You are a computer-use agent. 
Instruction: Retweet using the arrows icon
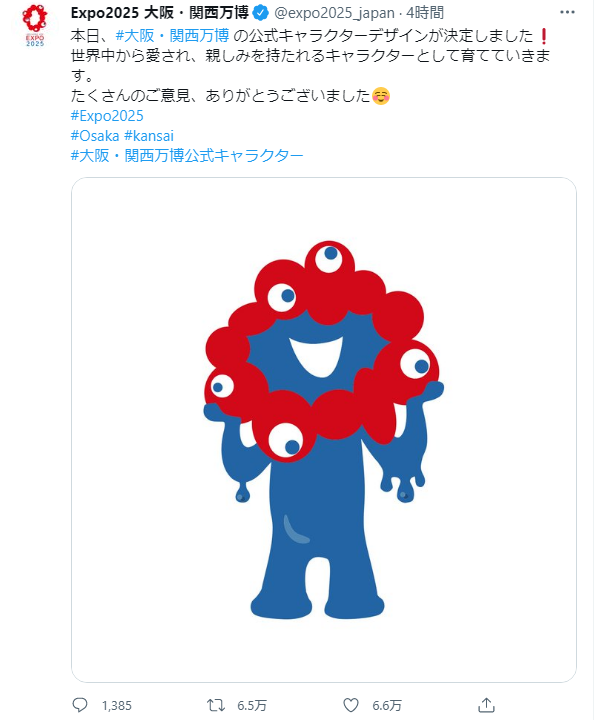point(215,705)
